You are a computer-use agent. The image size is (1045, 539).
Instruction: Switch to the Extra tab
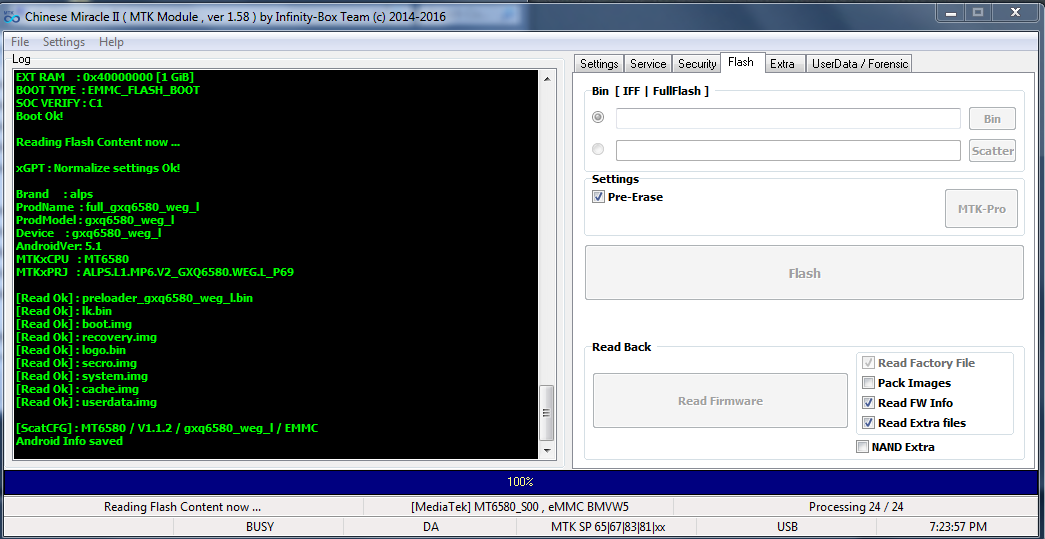782,64
